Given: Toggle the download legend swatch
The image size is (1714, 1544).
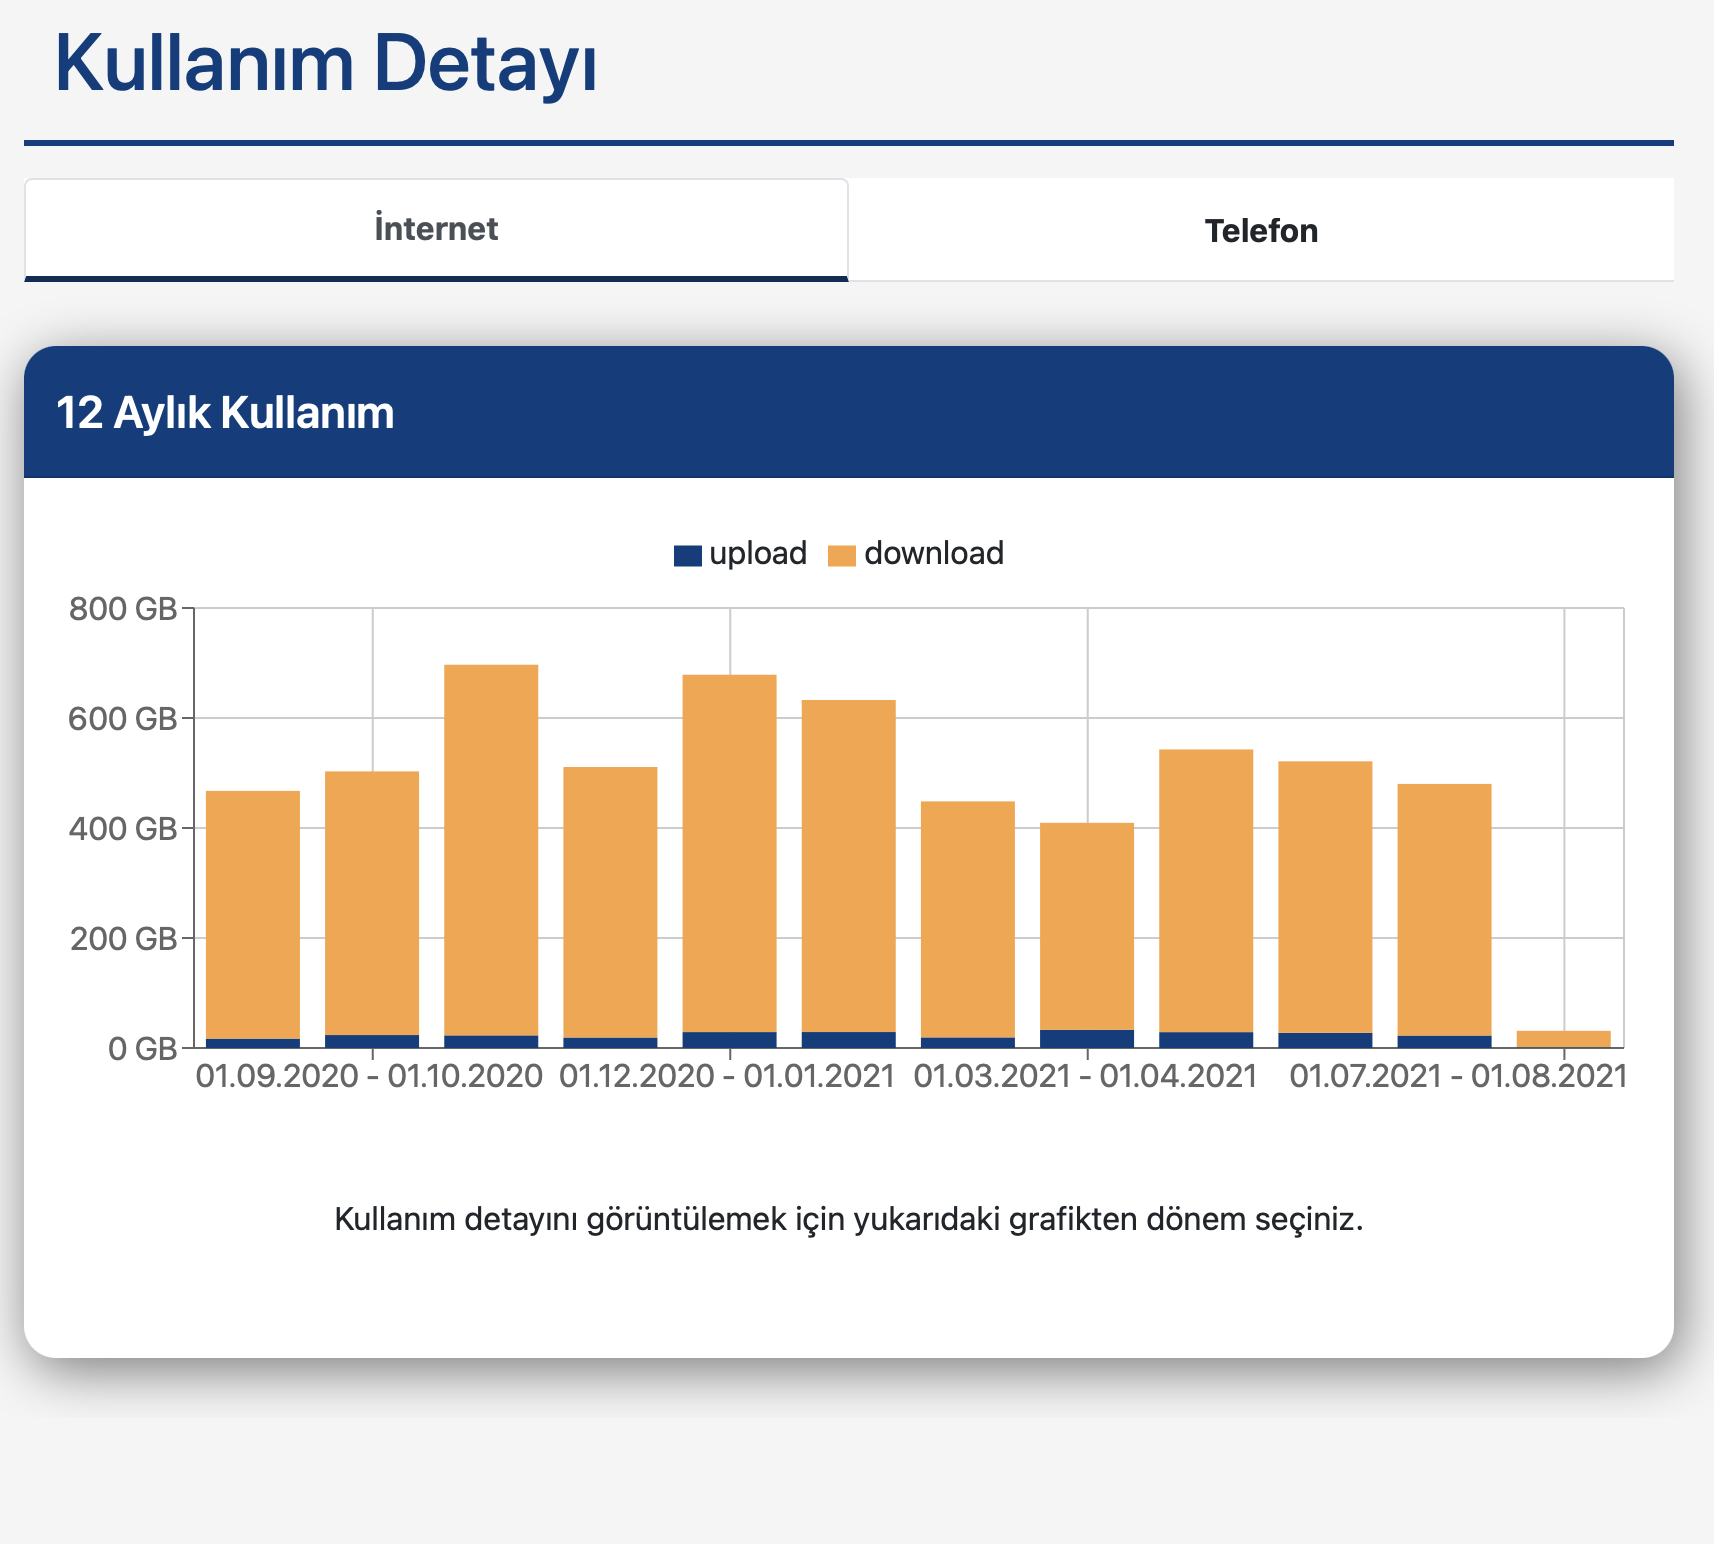Looking at the screenshot, I should [842, 555].
